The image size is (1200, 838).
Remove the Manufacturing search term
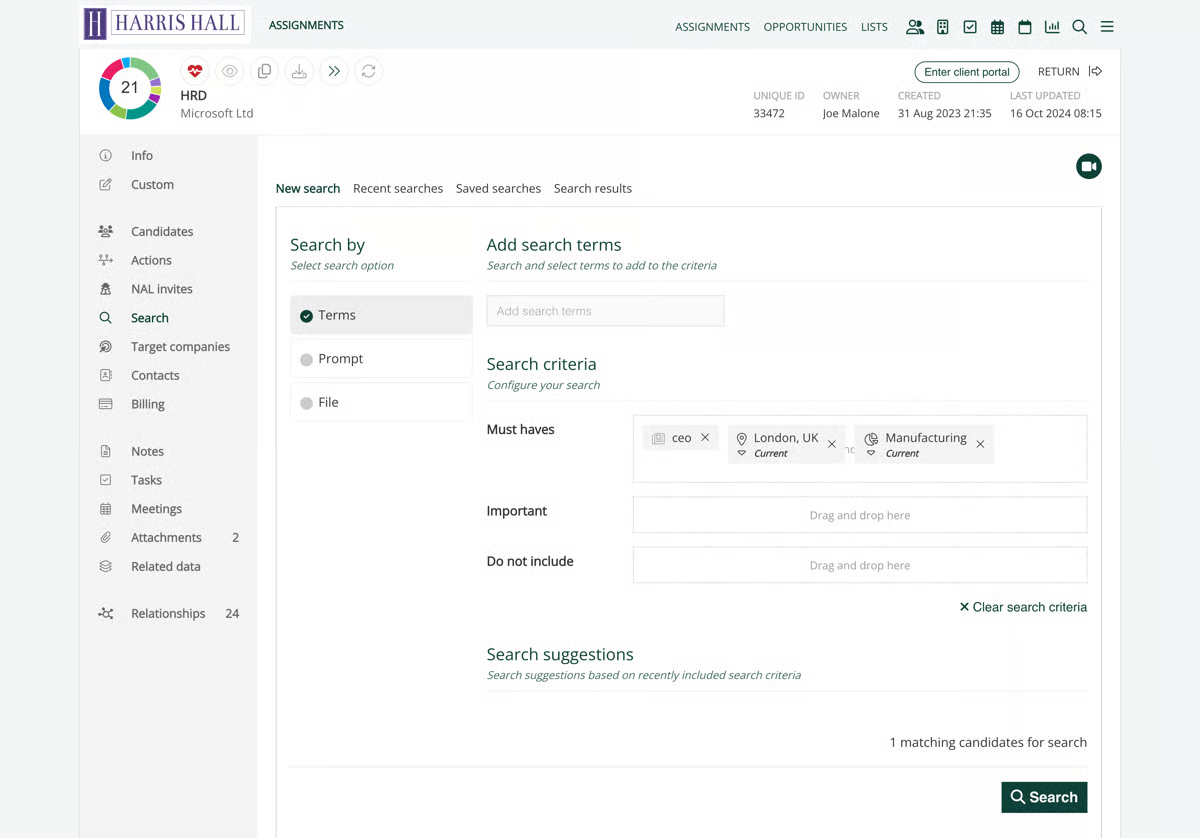pos(980,444)
